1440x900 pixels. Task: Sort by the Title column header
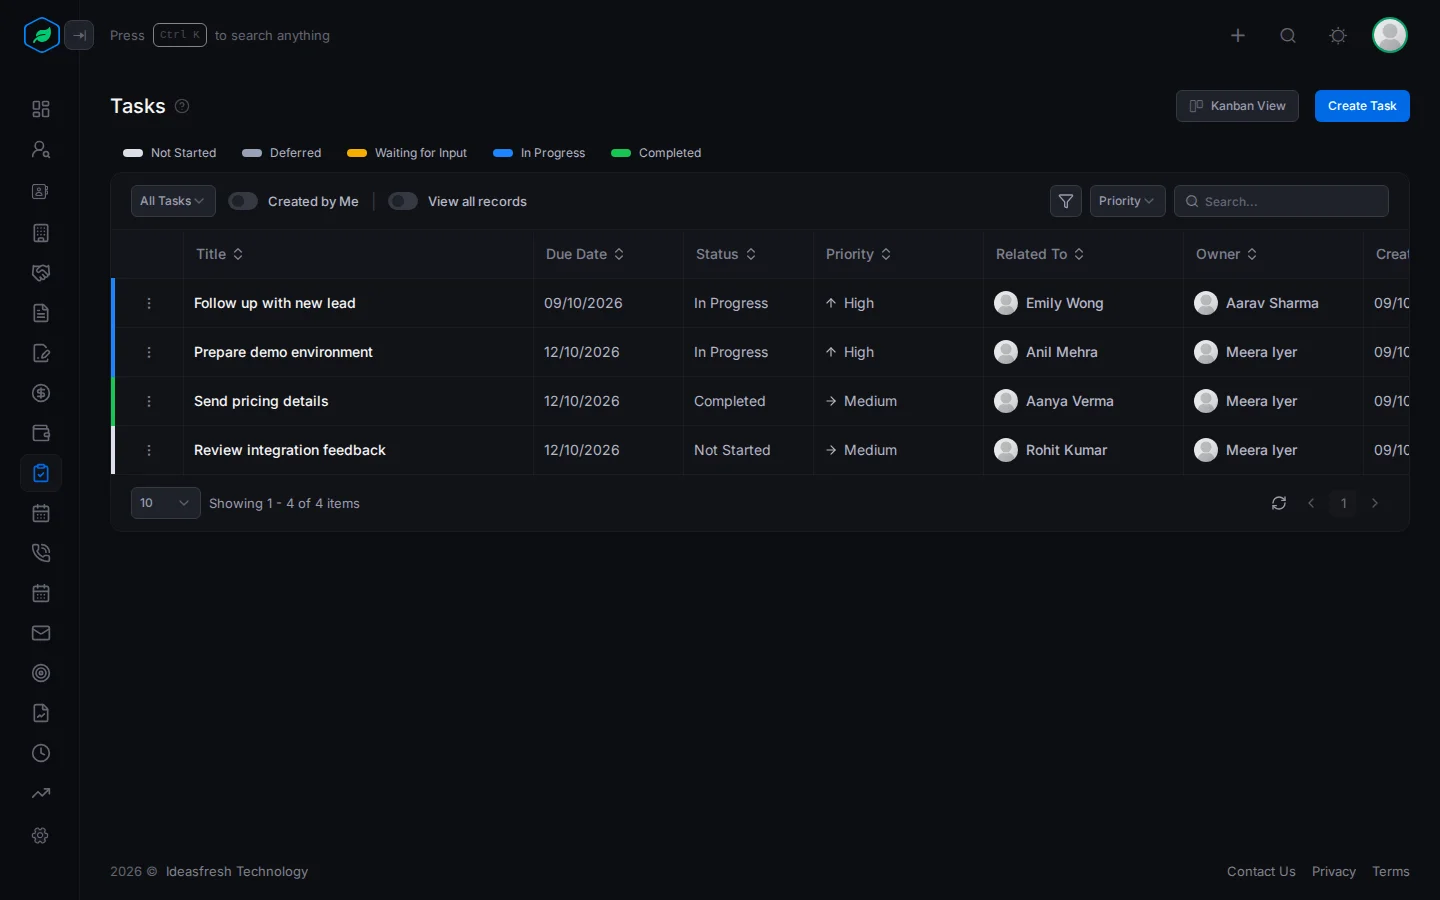(220, 254)
